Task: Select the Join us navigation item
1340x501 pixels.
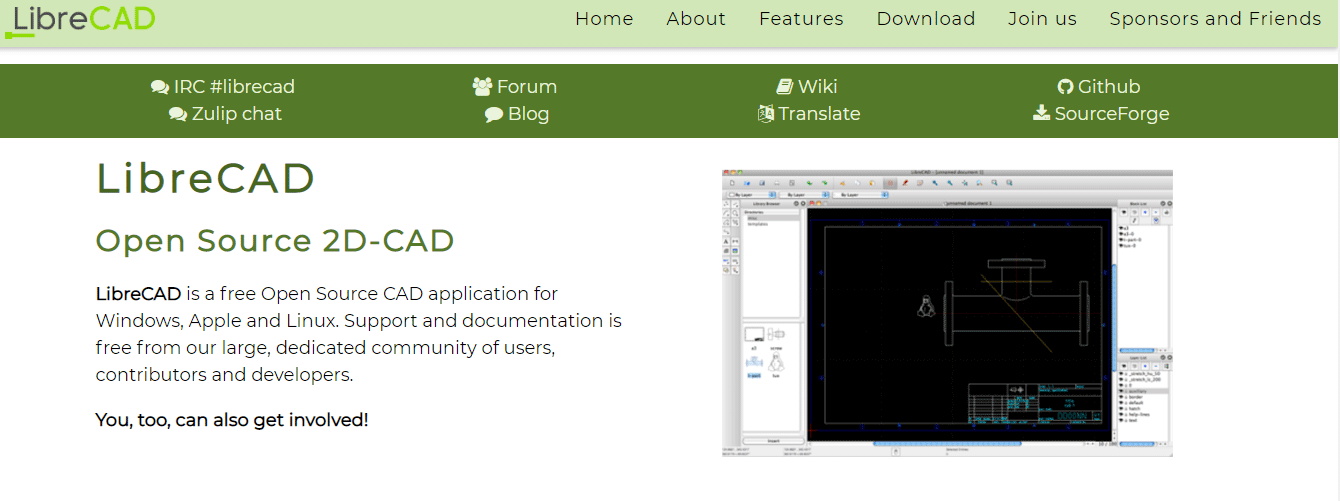Action: coord(1042,19)
